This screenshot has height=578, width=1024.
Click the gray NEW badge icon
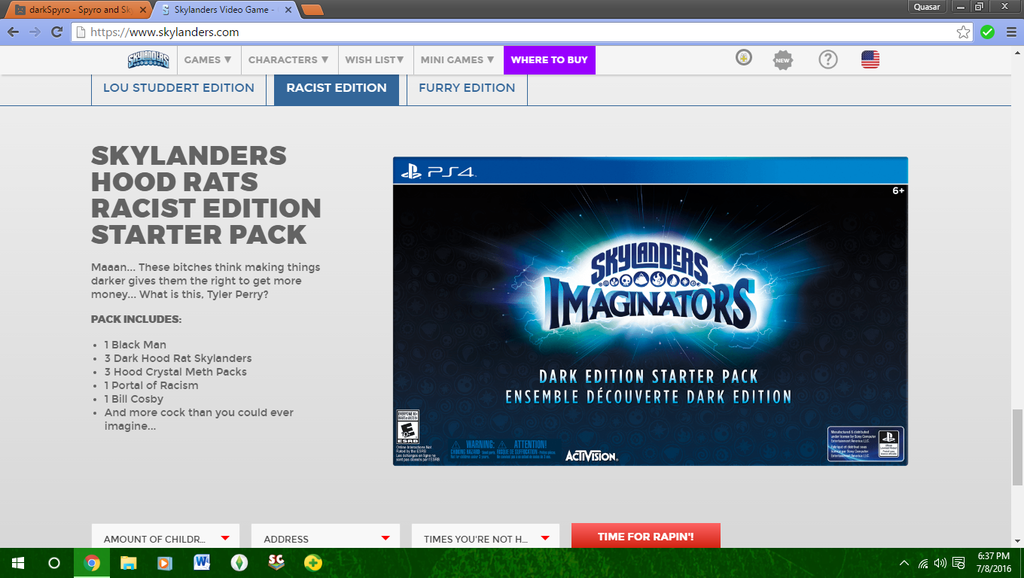[783, 60]
